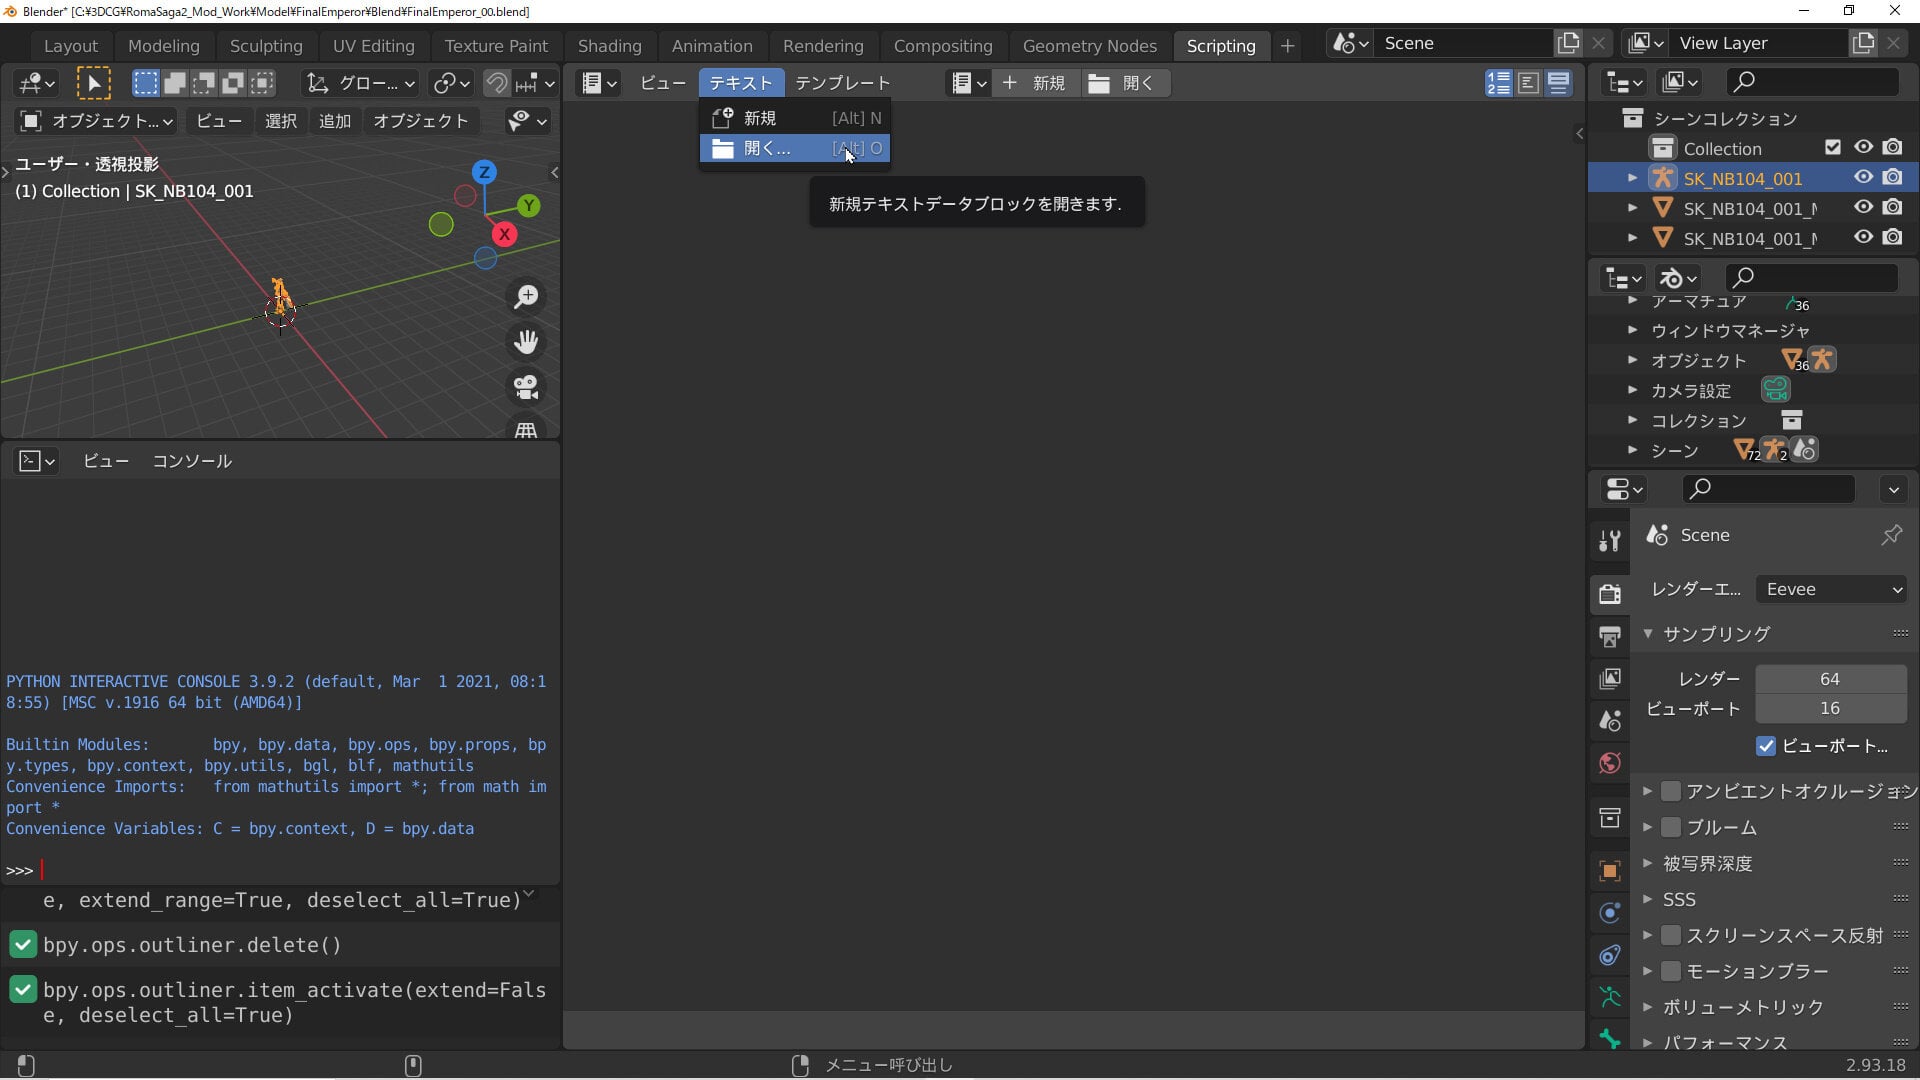
Task: Click the pan hand icon in viewport
Action: 526,342
